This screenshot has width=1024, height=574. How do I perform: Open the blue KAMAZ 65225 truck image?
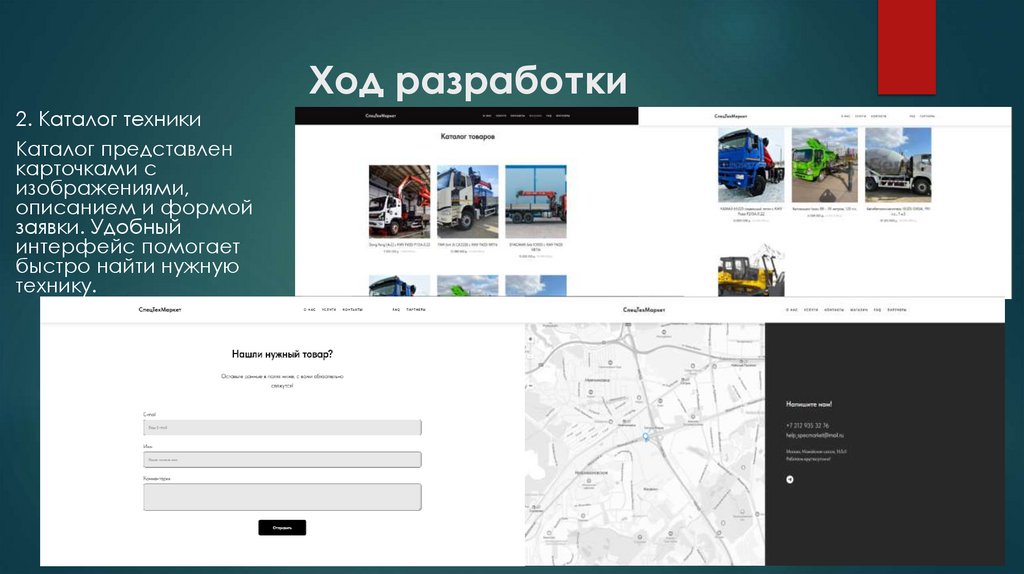751,165
